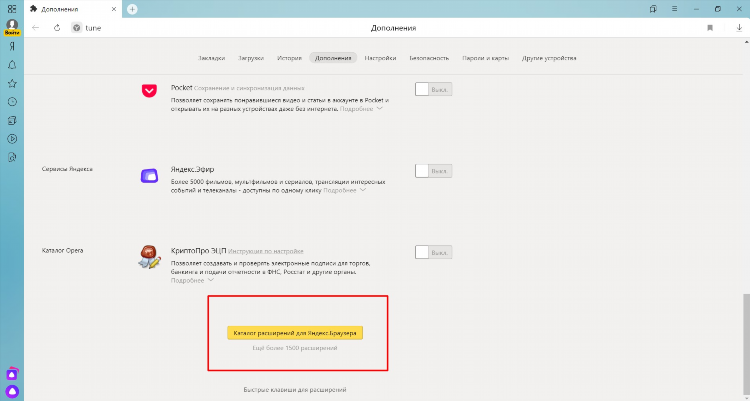Screen dimensions: 750x401
Task: Go back with the arrow button
Action: (35, 28)
